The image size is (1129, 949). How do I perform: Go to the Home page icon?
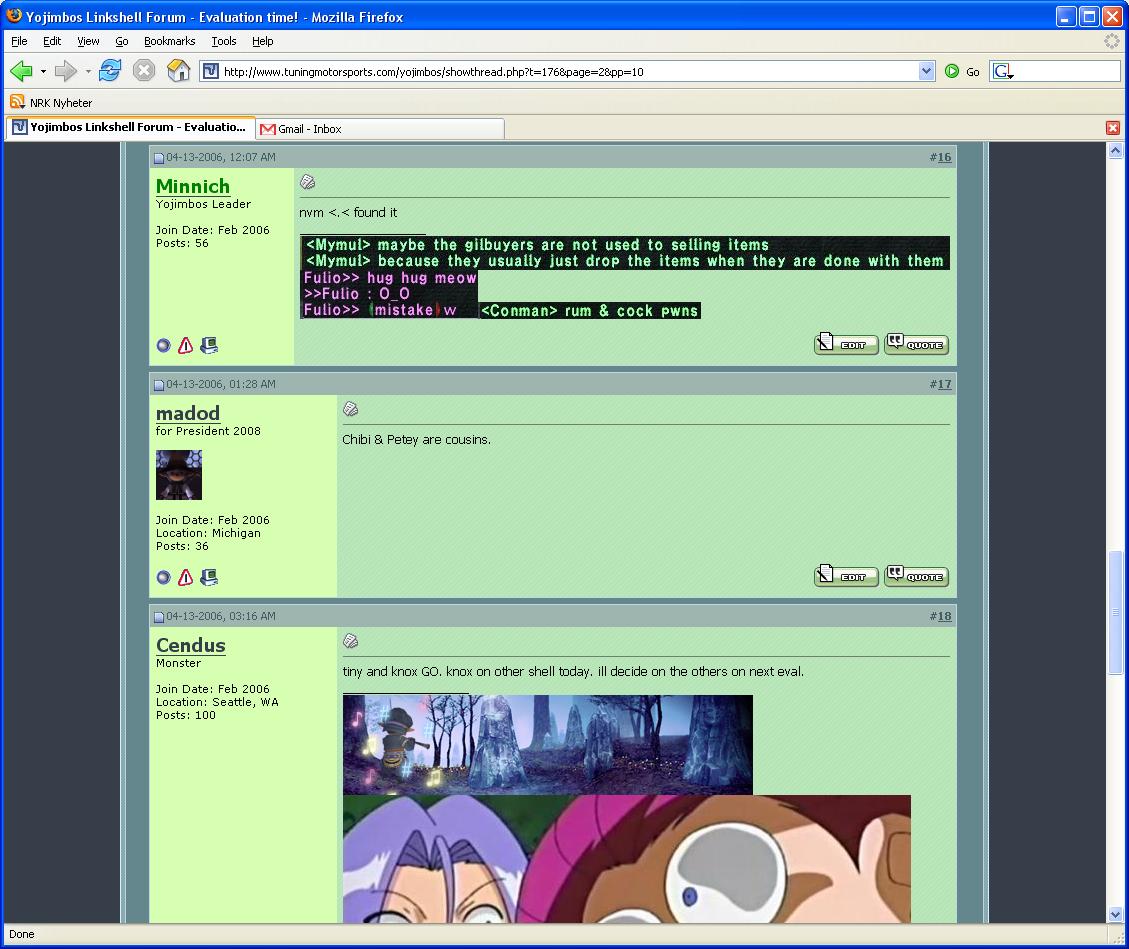point(178,71)
